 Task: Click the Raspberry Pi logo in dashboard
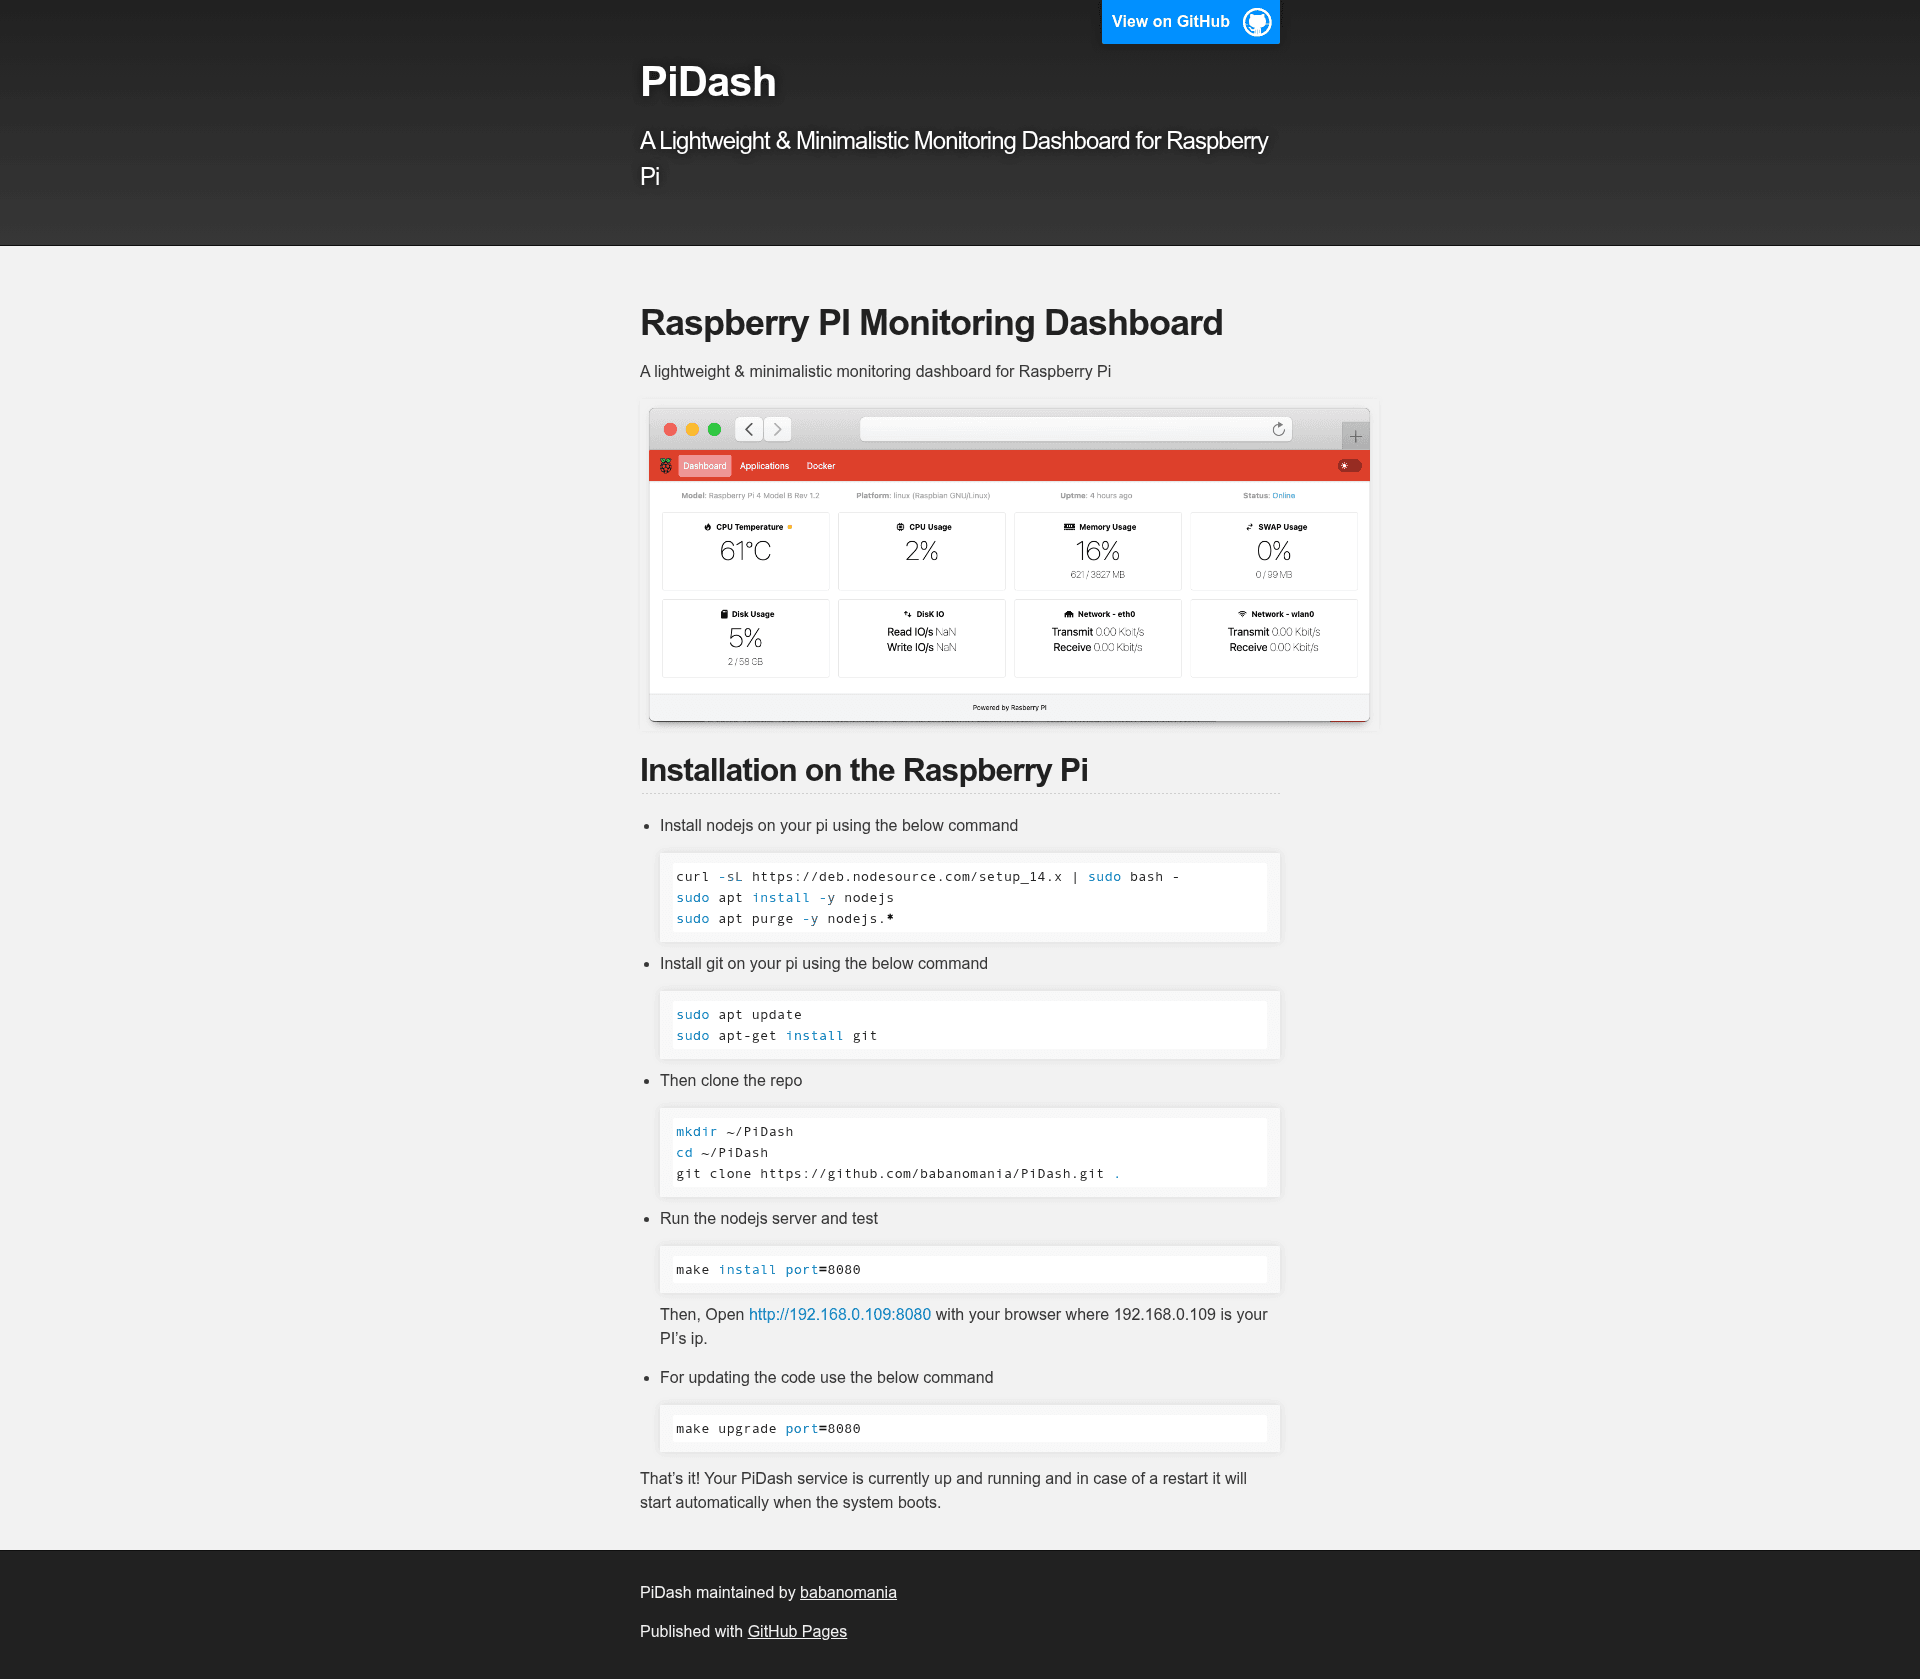(666, 466)
